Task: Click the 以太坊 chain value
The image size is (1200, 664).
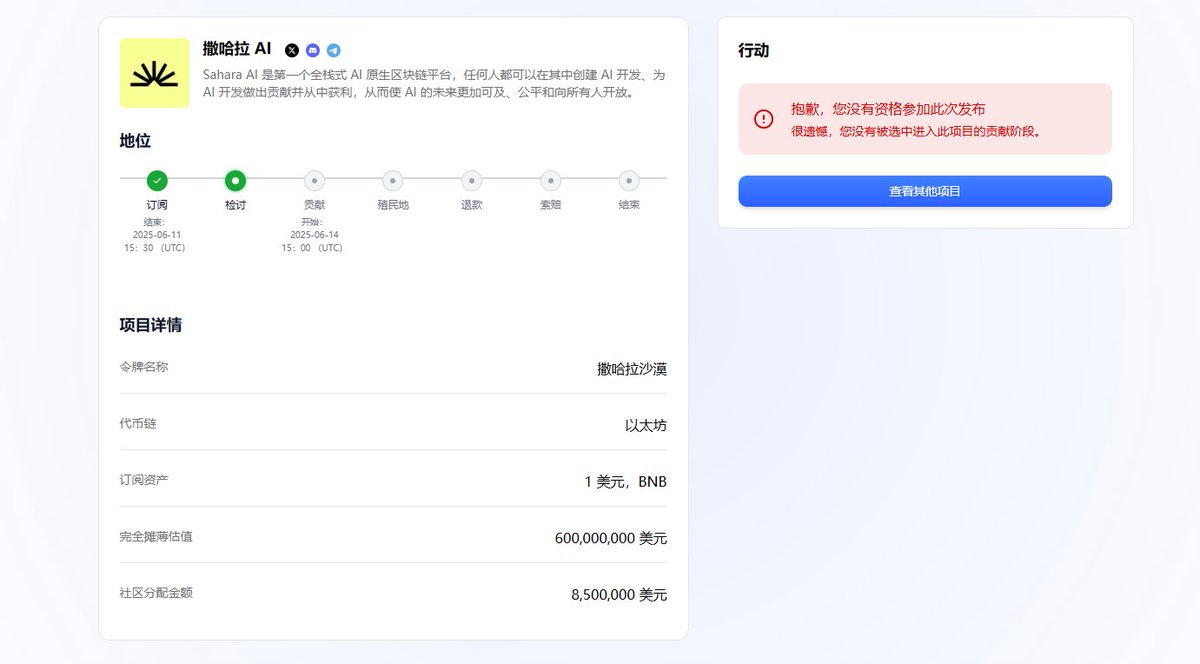Action: pyautogui.click(x=646, y=425)
